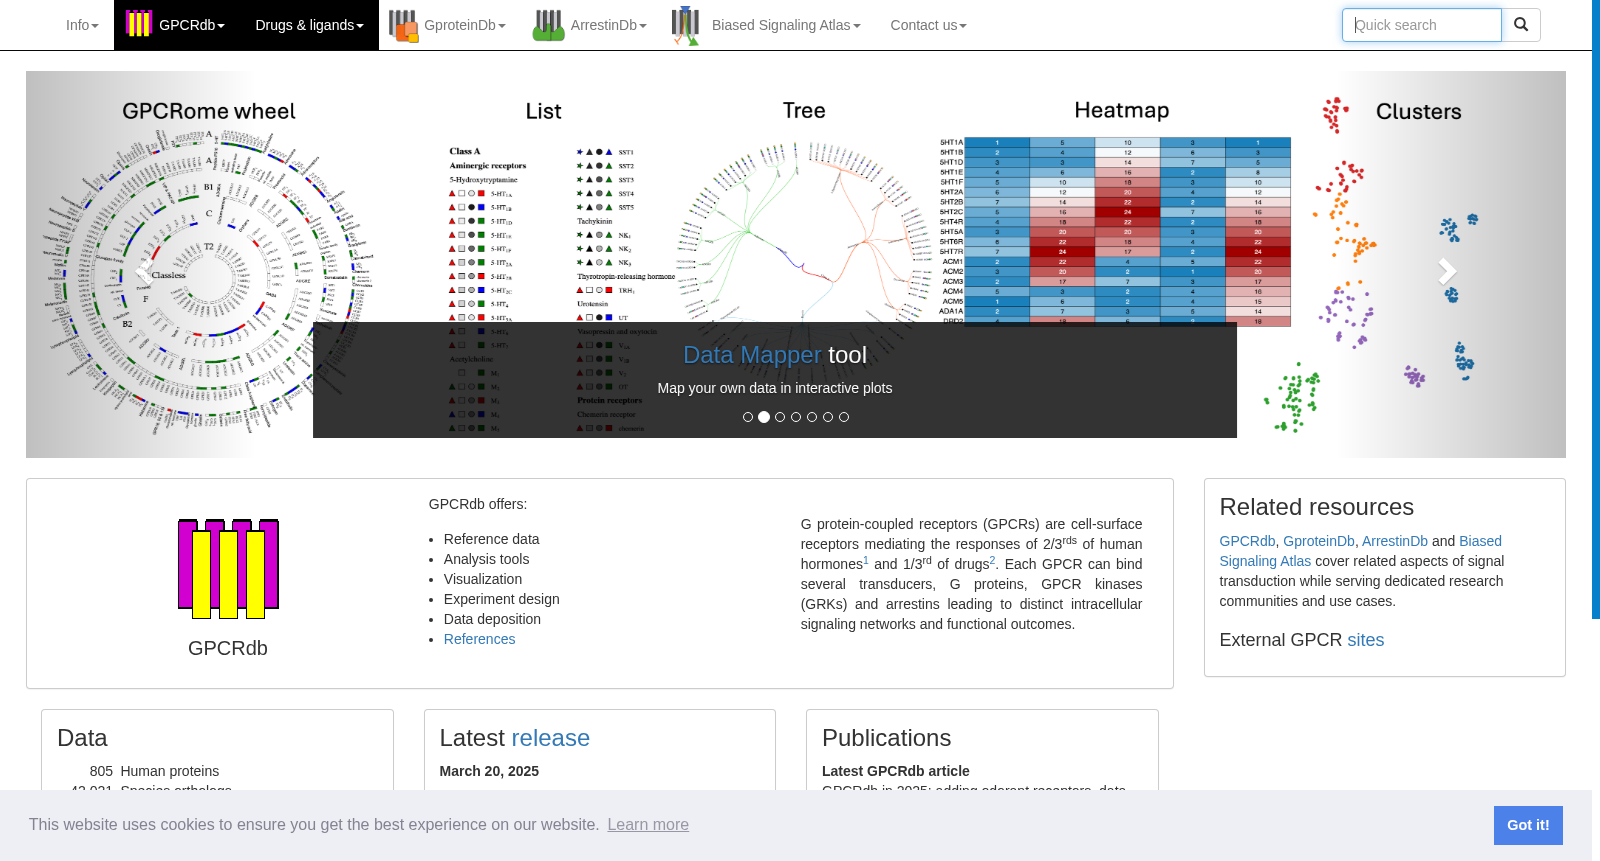Click the 'Latest GPCRdb article' text
The image size is (1600, 861).
pos(895,771)
